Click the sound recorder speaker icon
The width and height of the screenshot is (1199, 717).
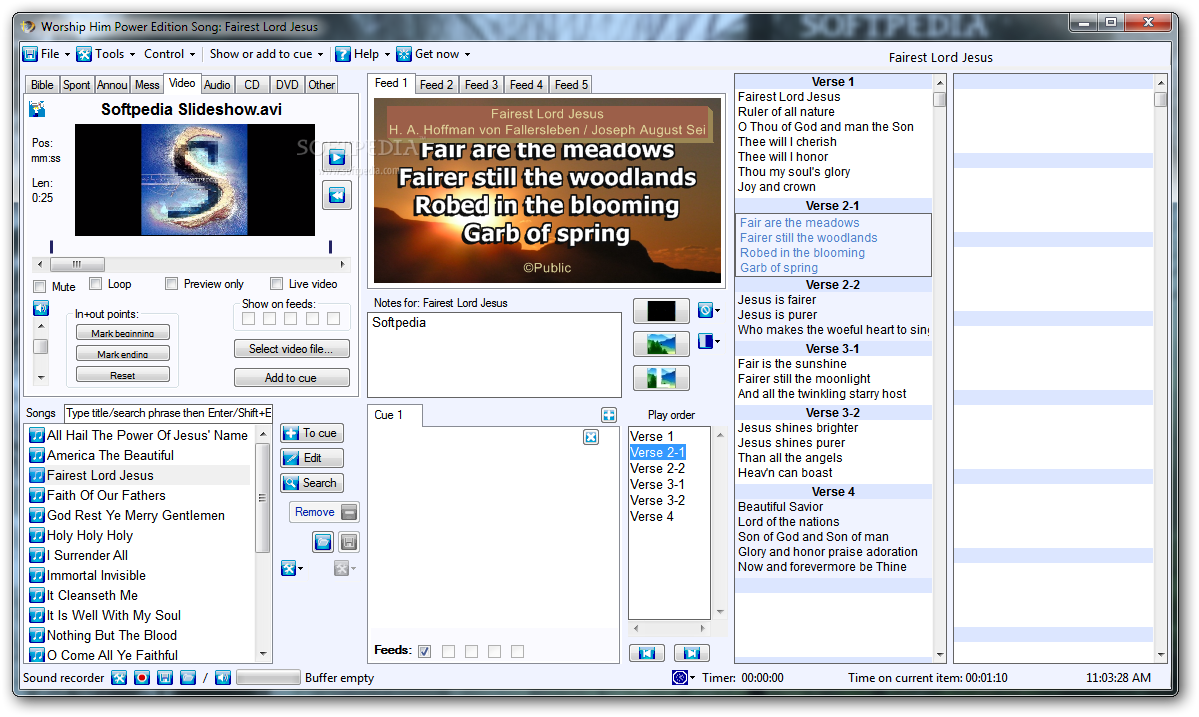pos(223,678)
